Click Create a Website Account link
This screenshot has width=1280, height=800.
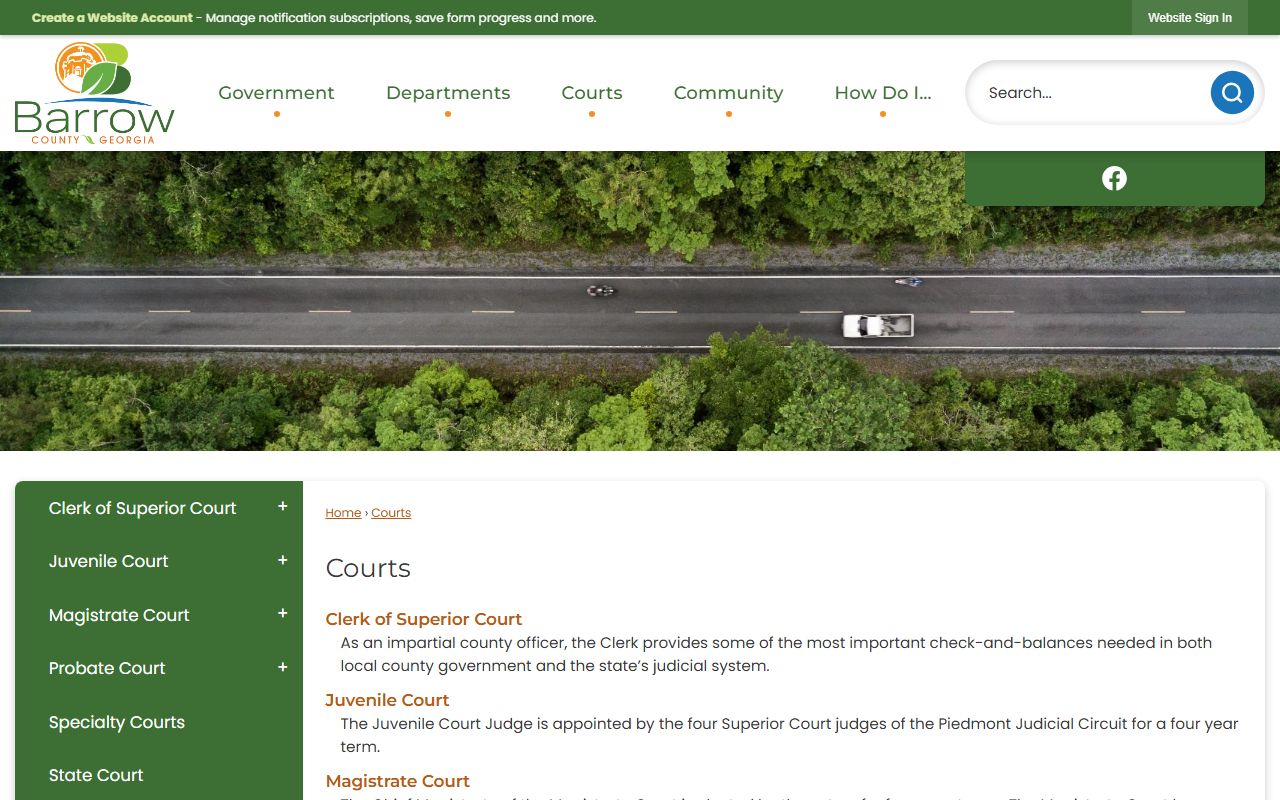112,18
